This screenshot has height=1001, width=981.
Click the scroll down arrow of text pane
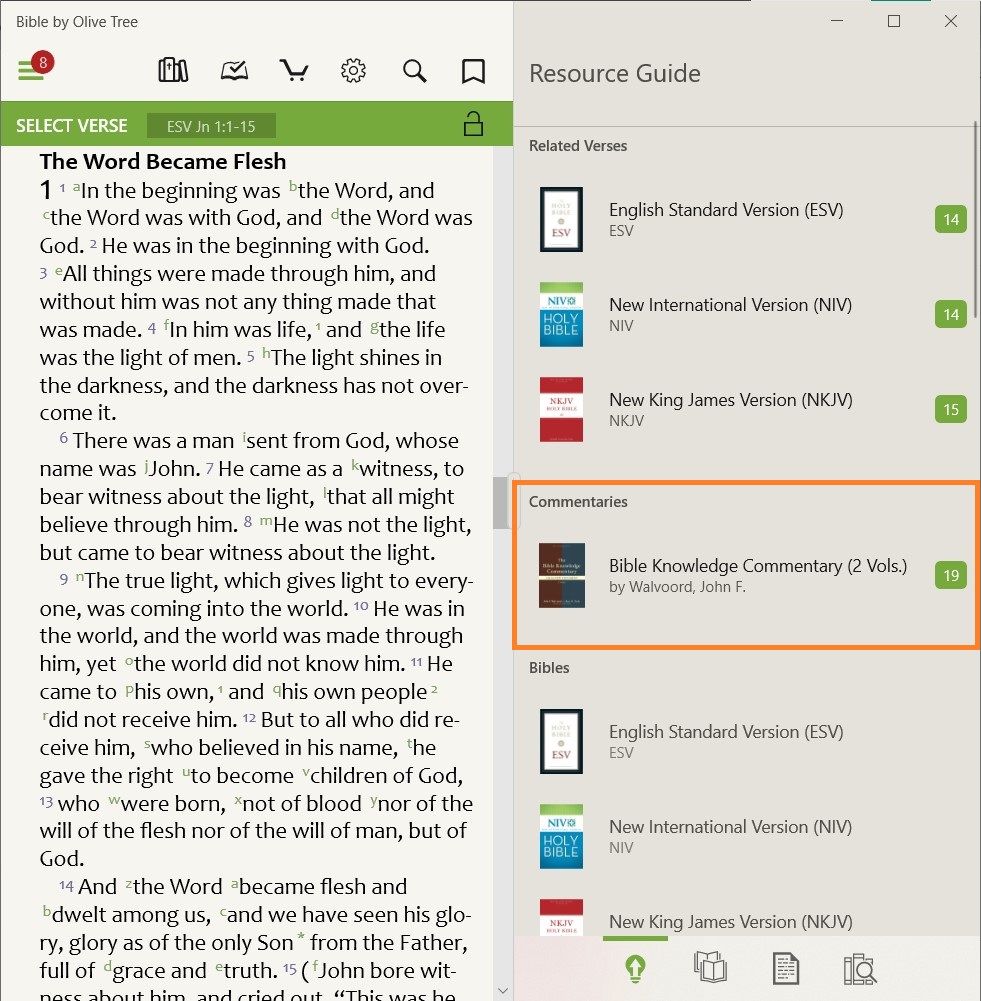pyautogui.click(x=503, y=991)
